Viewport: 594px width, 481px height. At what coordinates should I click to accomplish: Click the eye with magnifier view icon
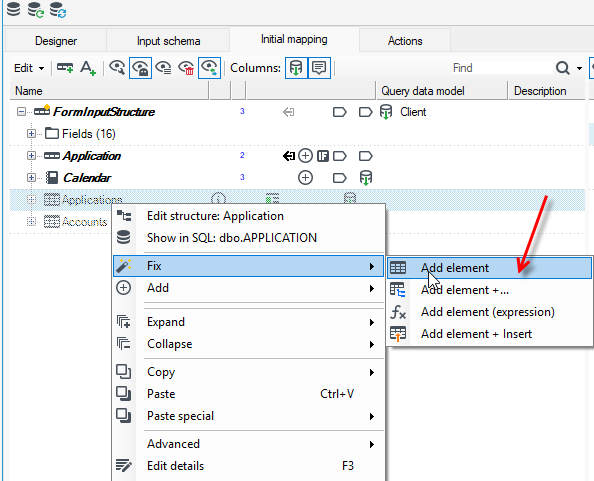pos(117,68)
